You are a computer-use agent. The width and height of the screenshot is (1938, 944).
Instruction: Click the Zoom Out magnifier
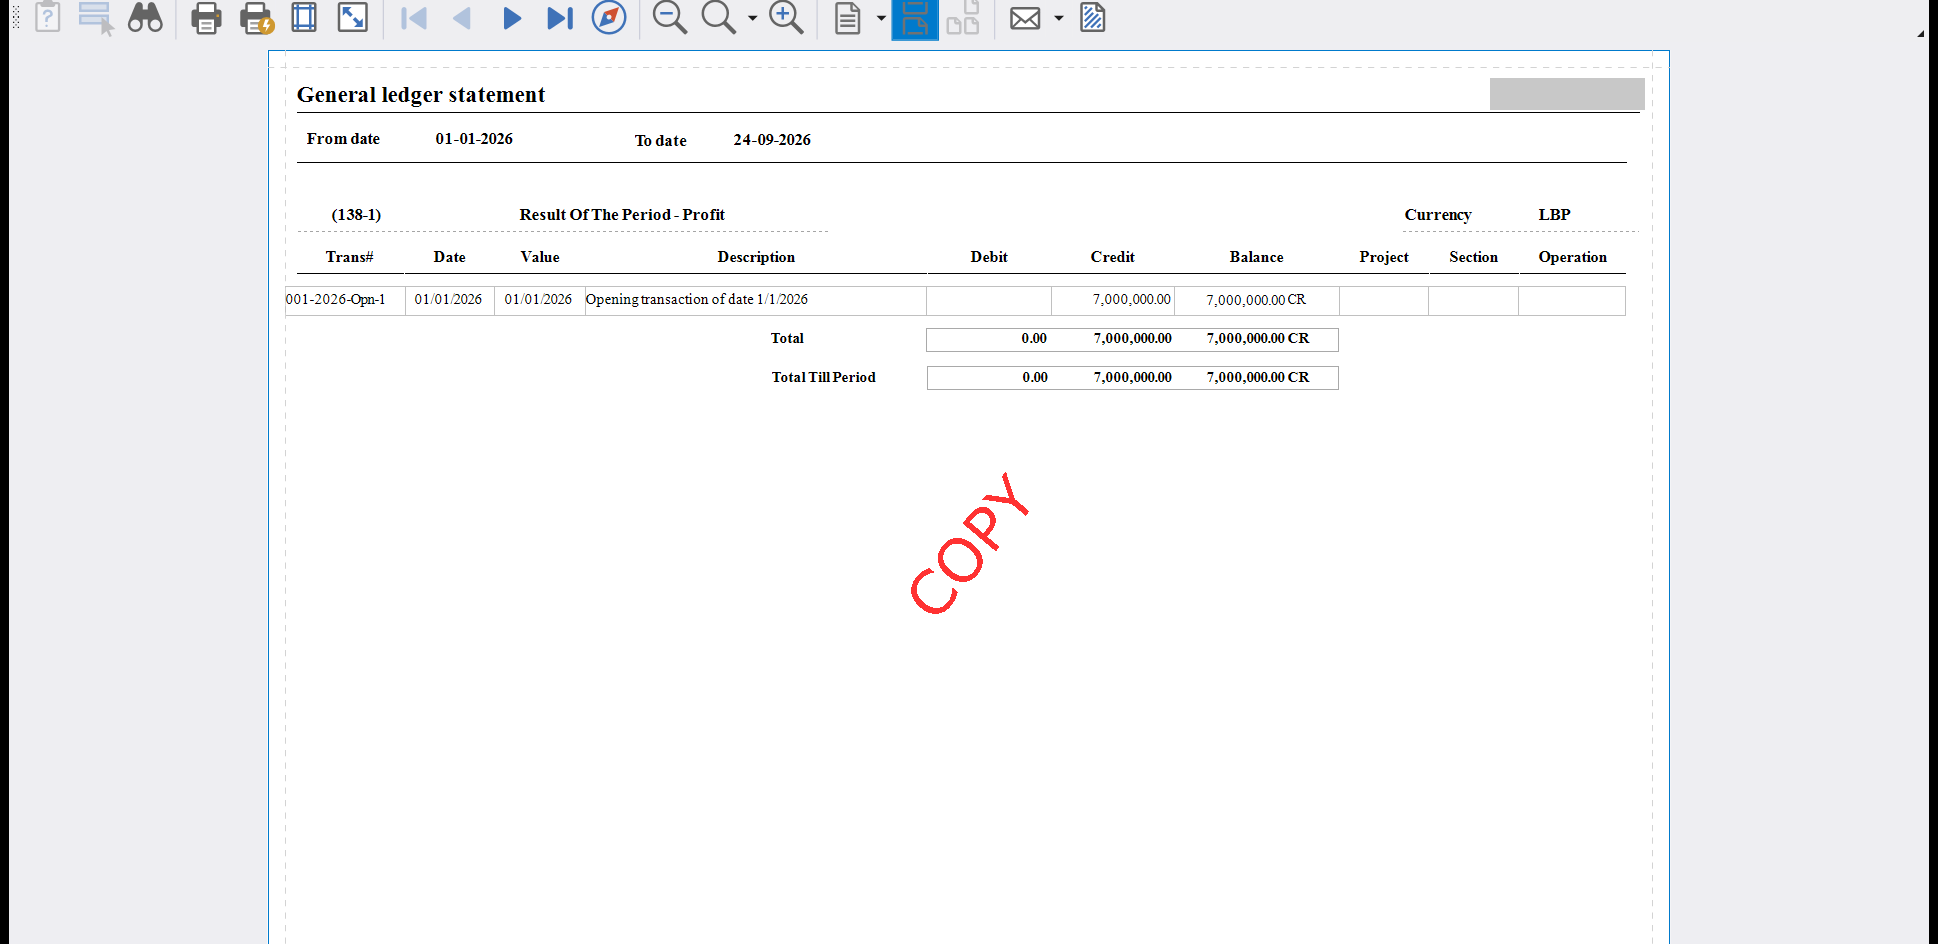(669, 18)
